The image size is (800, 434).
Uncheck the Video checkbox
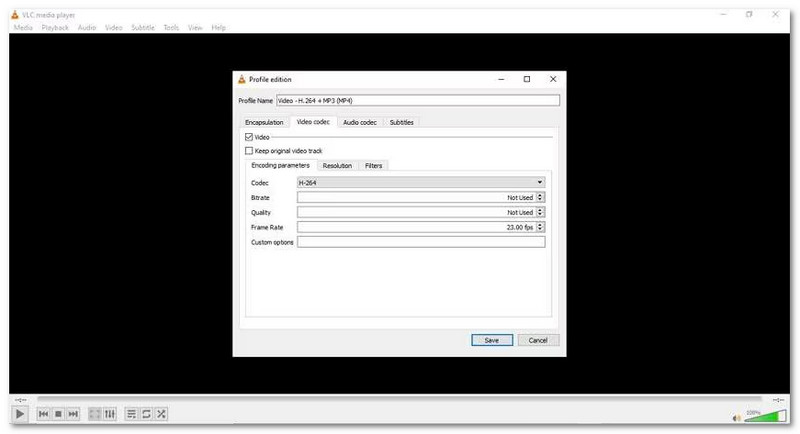tap(249, 137)
